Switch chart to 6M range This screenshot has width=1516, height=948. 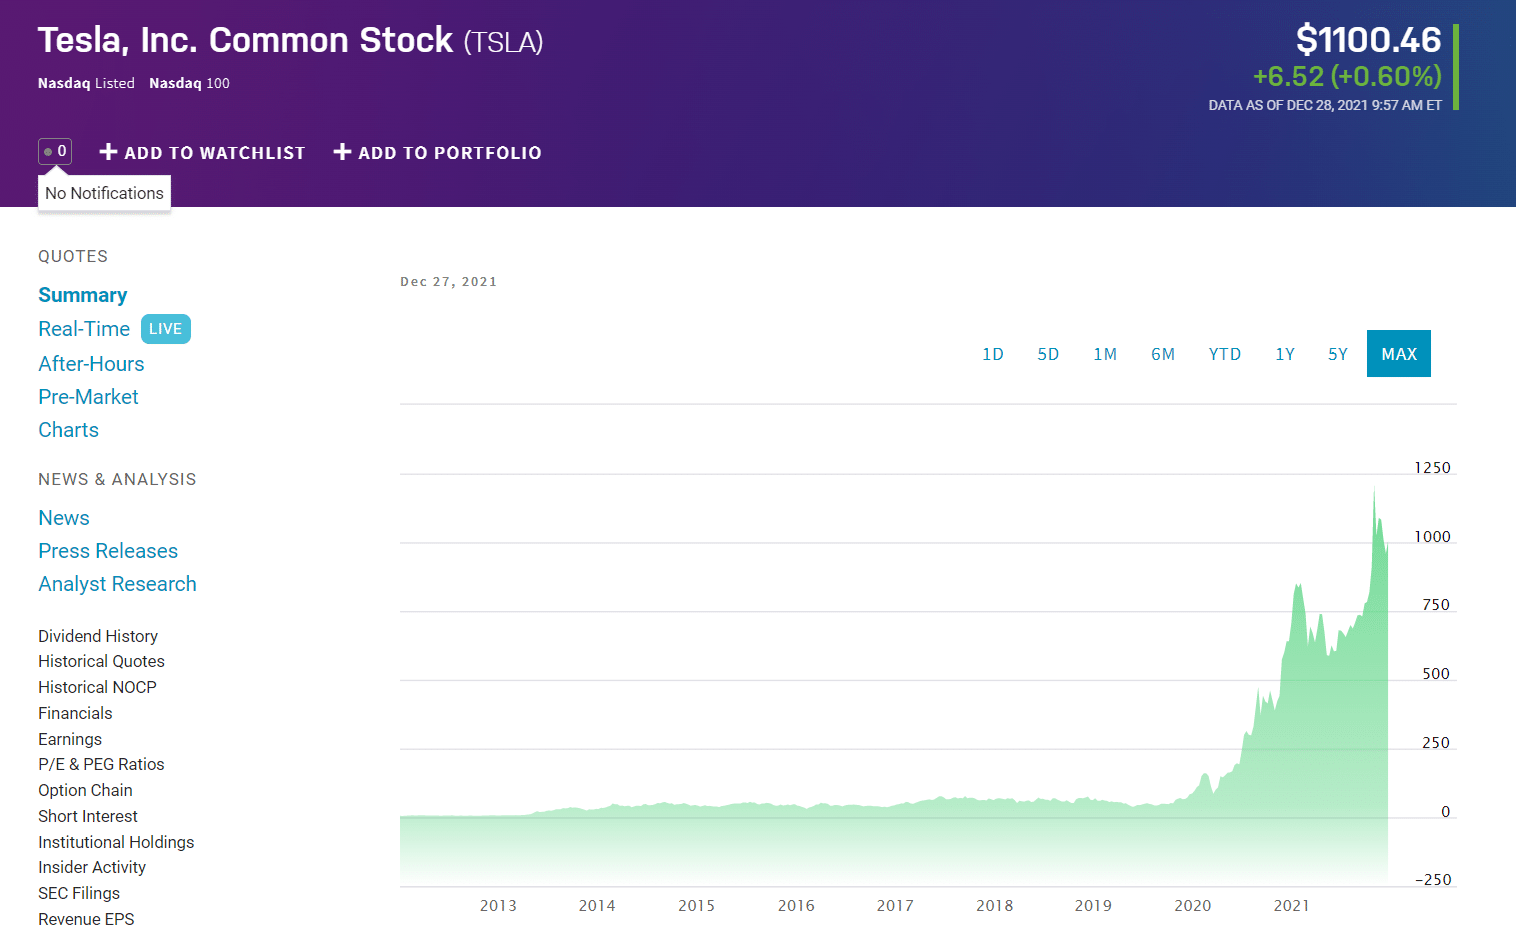pyautogui.click(x=1163, y=354)
